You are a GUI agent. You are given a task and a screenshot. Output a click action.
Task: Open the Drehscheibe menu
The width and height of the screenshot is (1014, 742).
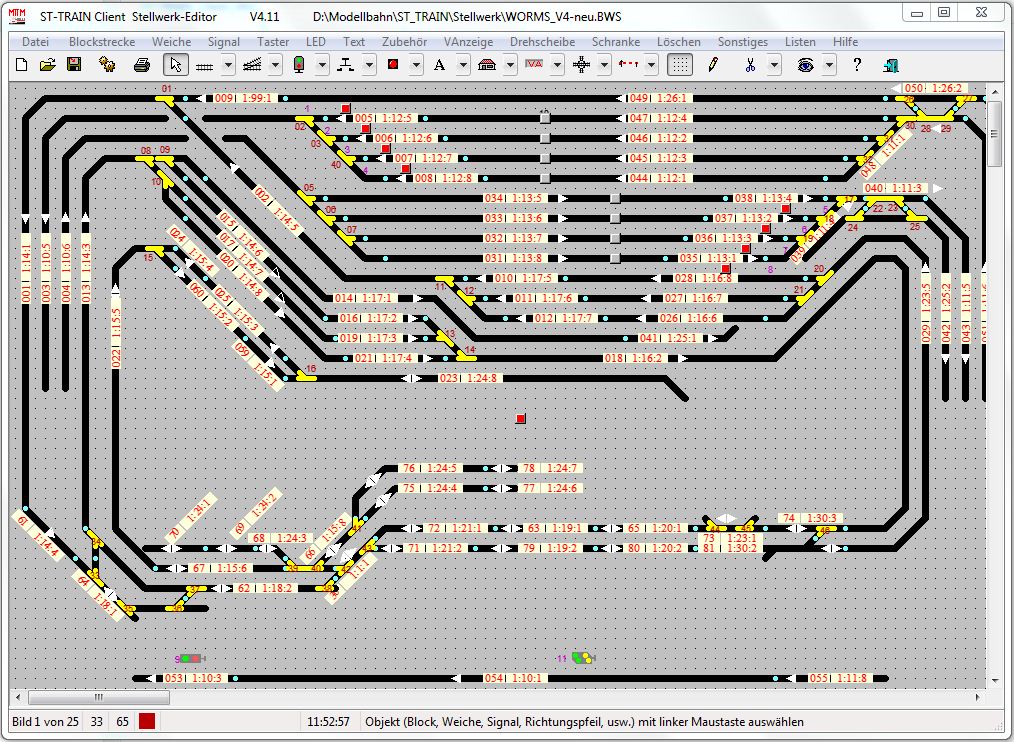(542, 42)
